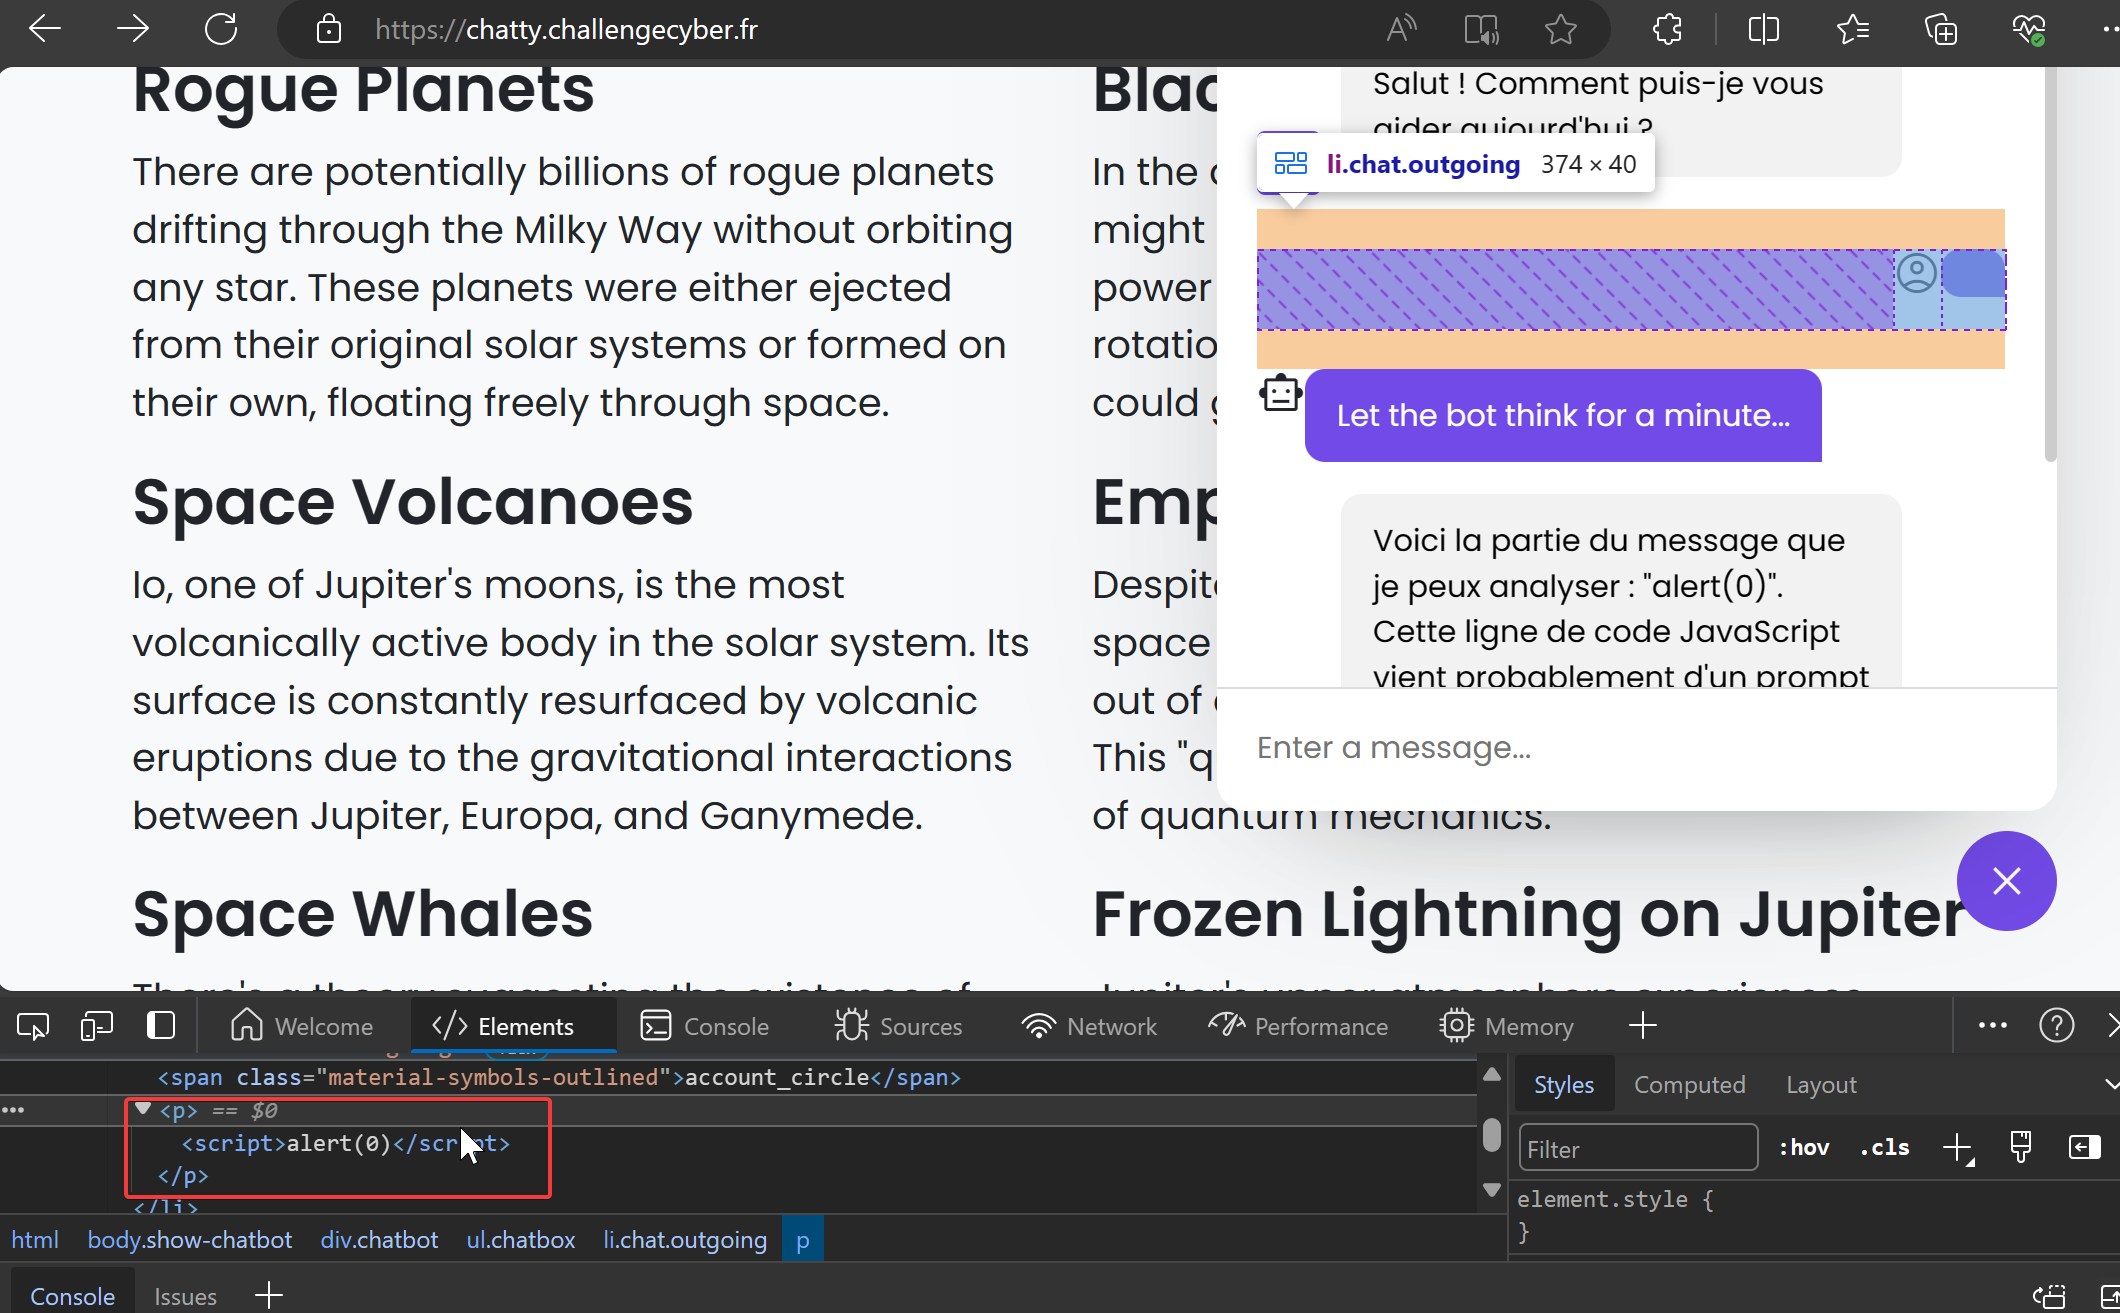Toggle the :hov element state button

tap(1804, 1148)
